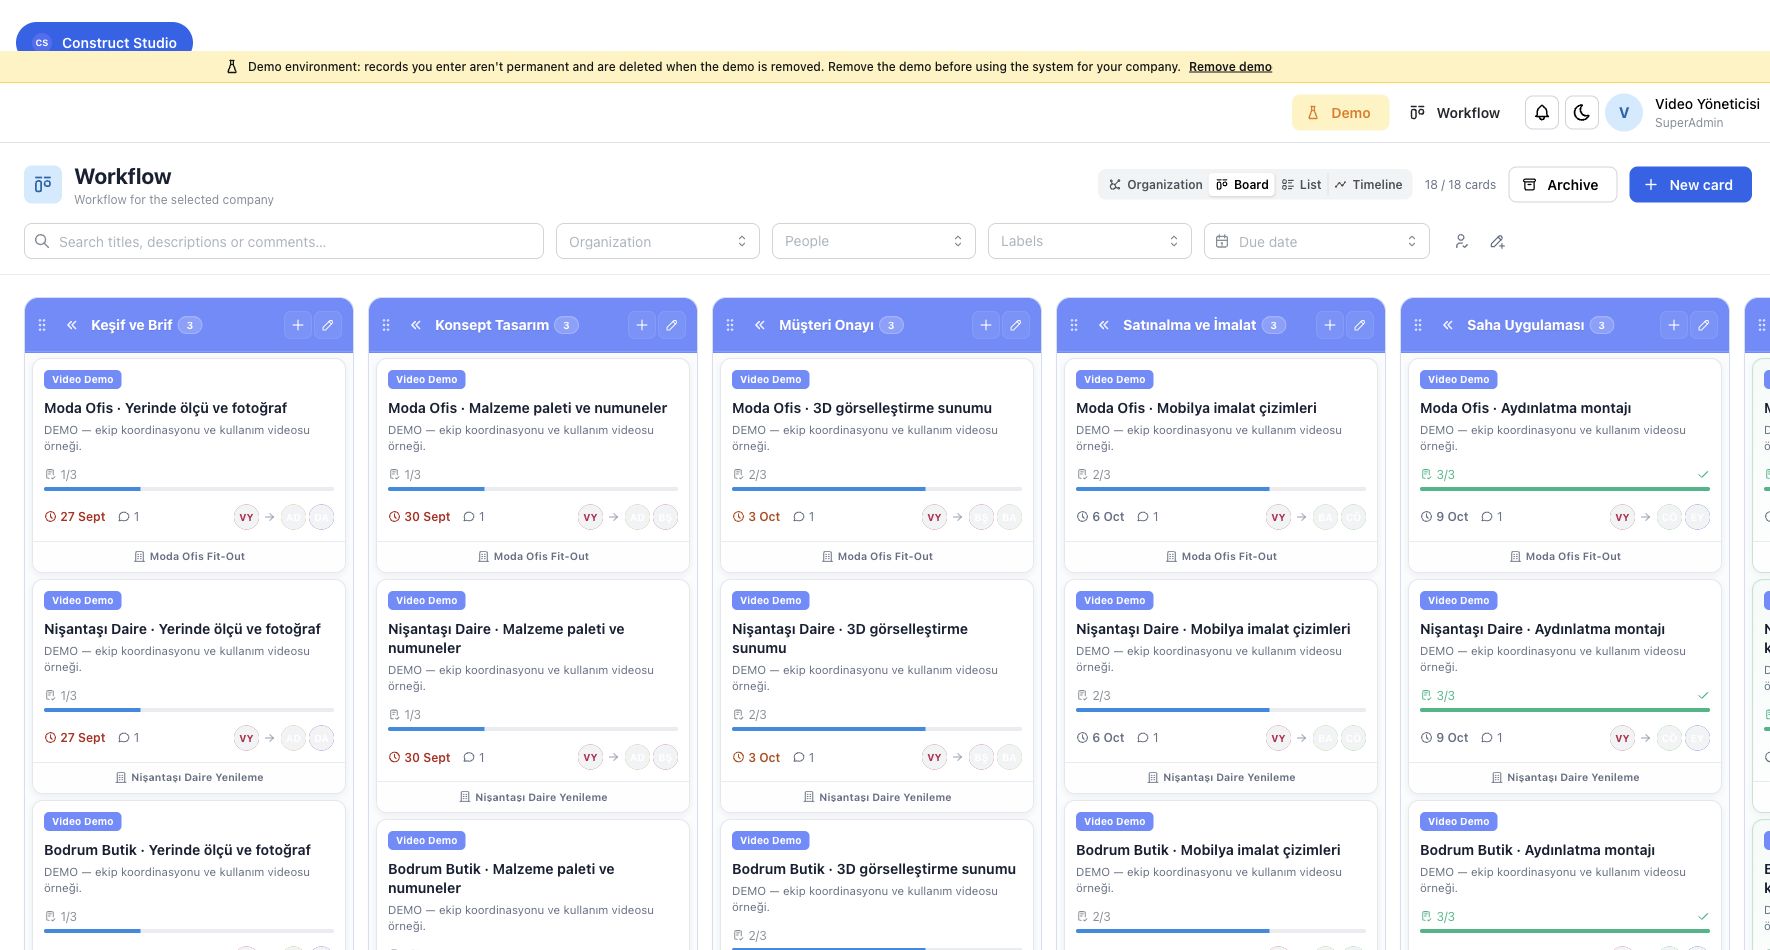Click the V user avatar
Screen dimensions: 1770x950
point(1624,113)
